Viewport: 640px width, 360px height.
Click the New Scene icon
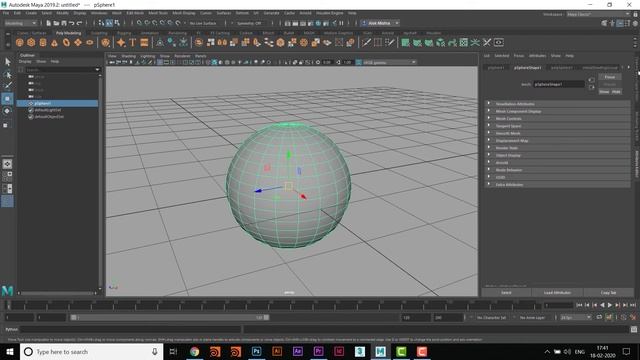click(x=49, y=23)
